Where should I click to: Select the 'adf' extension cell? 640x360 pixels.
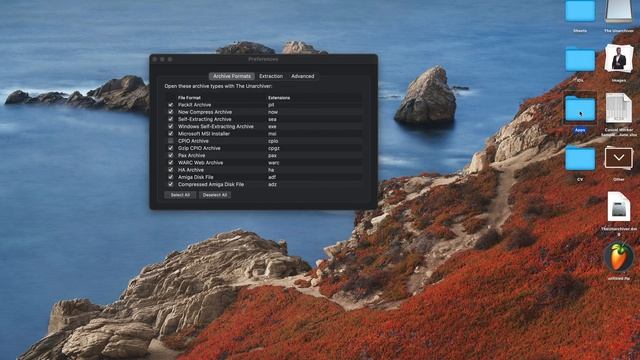click(272, 177)
